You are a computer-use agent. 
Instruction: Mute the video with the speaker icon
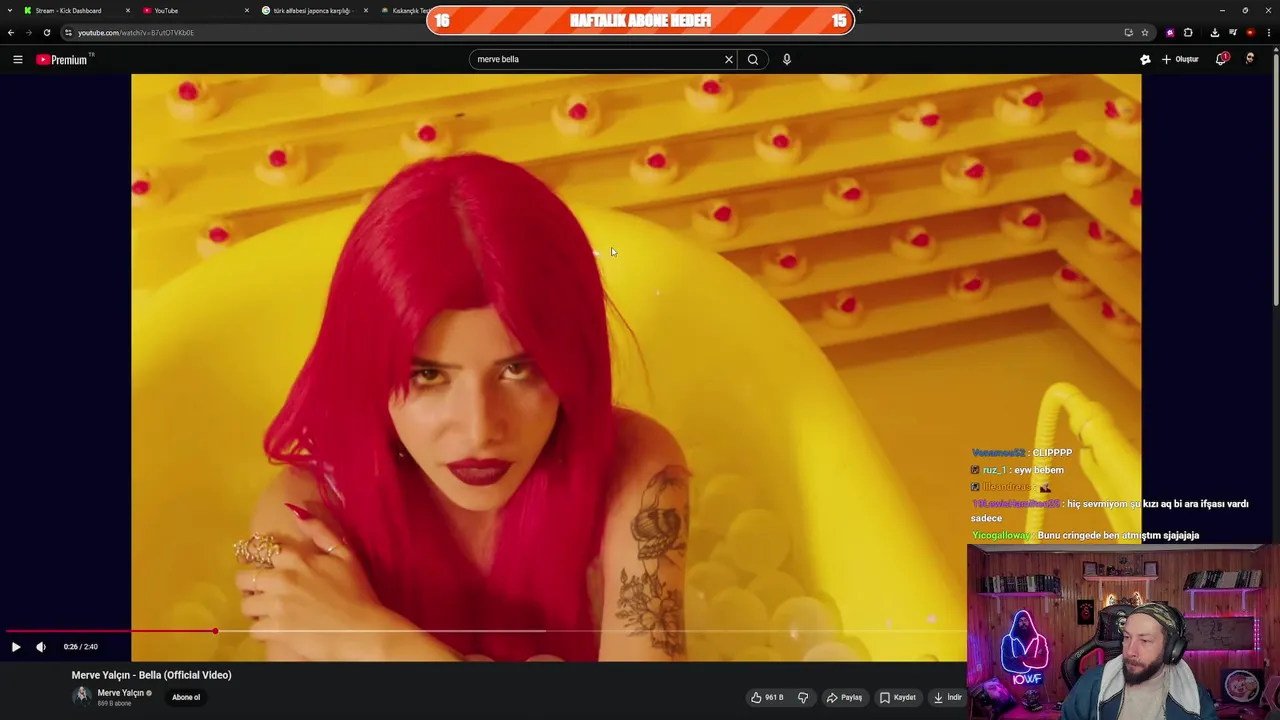click(x=41, y=647)
